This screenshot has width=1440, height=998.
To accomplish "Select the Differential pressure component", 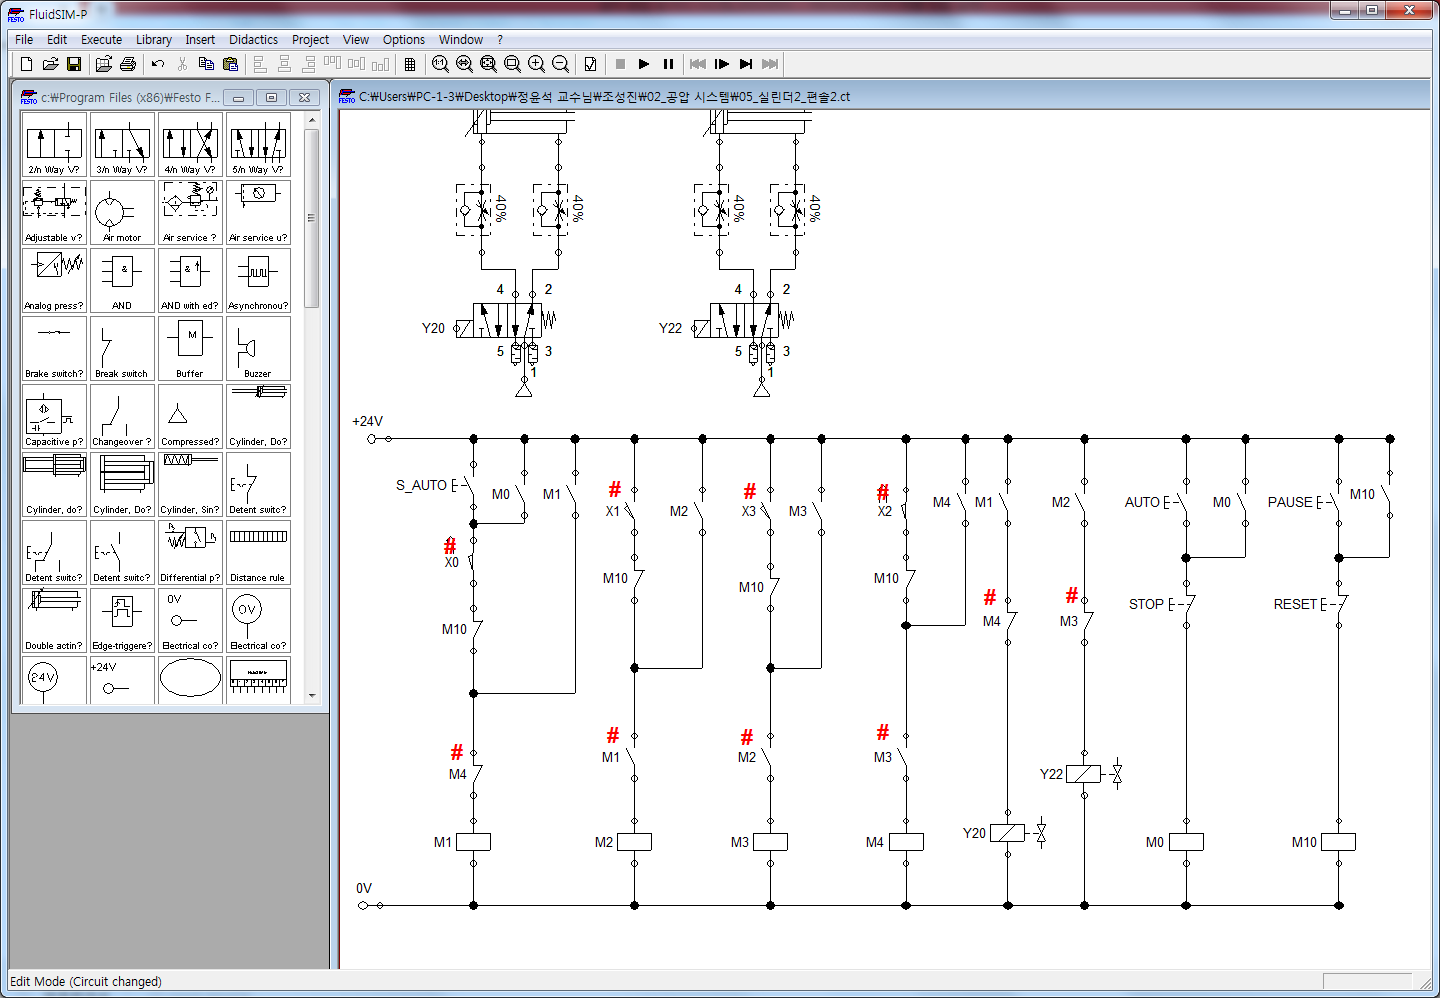I will tap(190, 552).
